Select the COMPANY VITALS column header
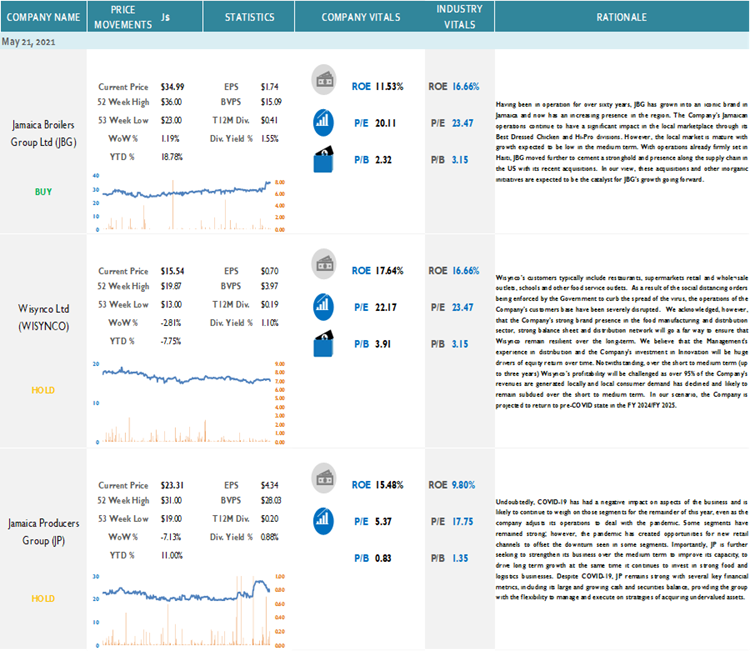The height and width of the screenshot is (651, 750). [x=360, y=17]
